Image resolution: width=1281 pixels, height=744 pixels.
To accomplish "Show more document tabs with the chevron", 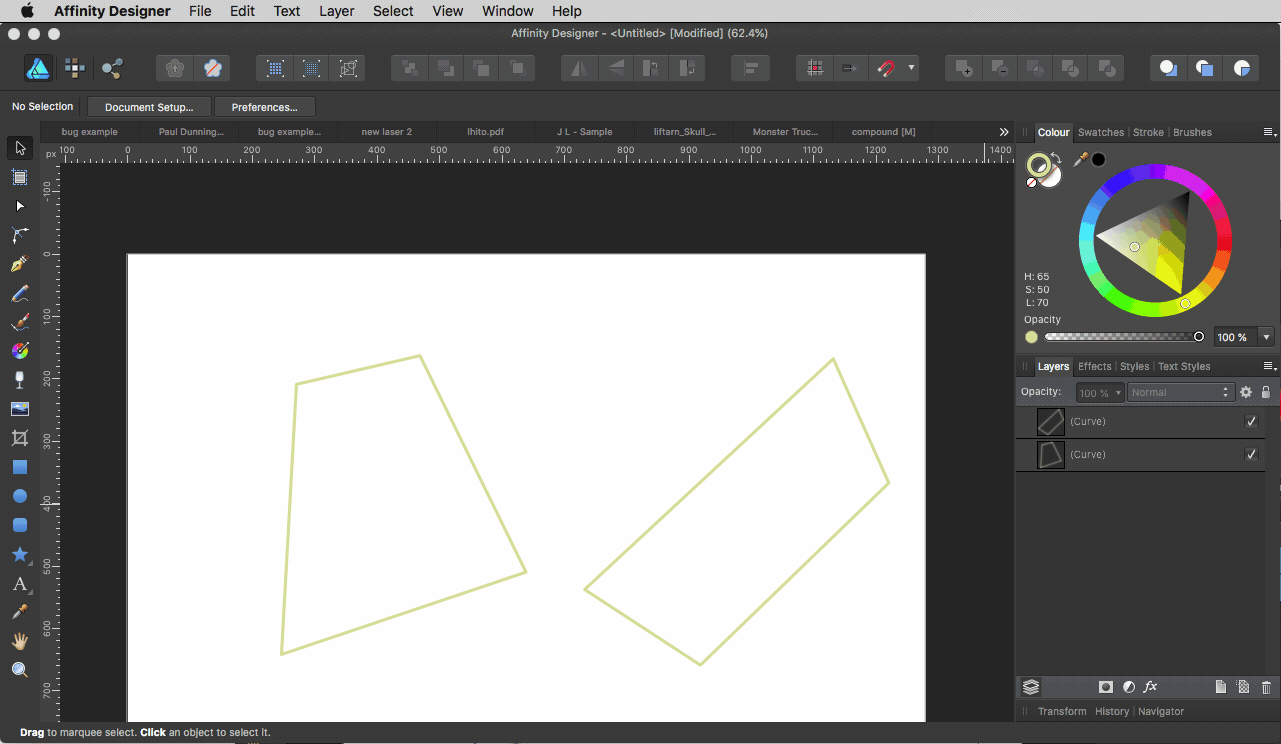I will point(1004,132).
